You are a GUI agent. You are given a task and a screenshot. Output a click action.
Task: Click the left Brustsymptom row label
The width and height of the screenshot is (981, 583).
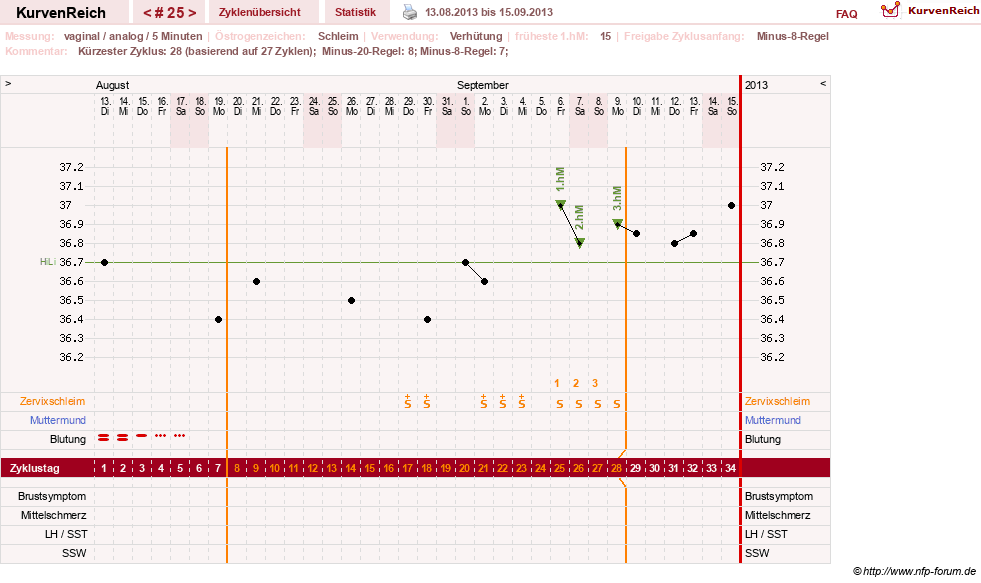(x=52, y=496)
